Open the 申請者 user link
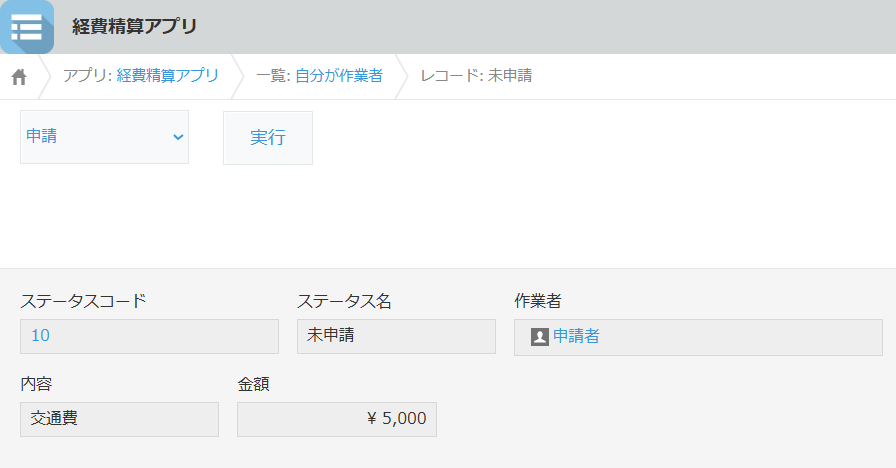The height and width of the screenshot is (468, 896). (x=576, y=337)
